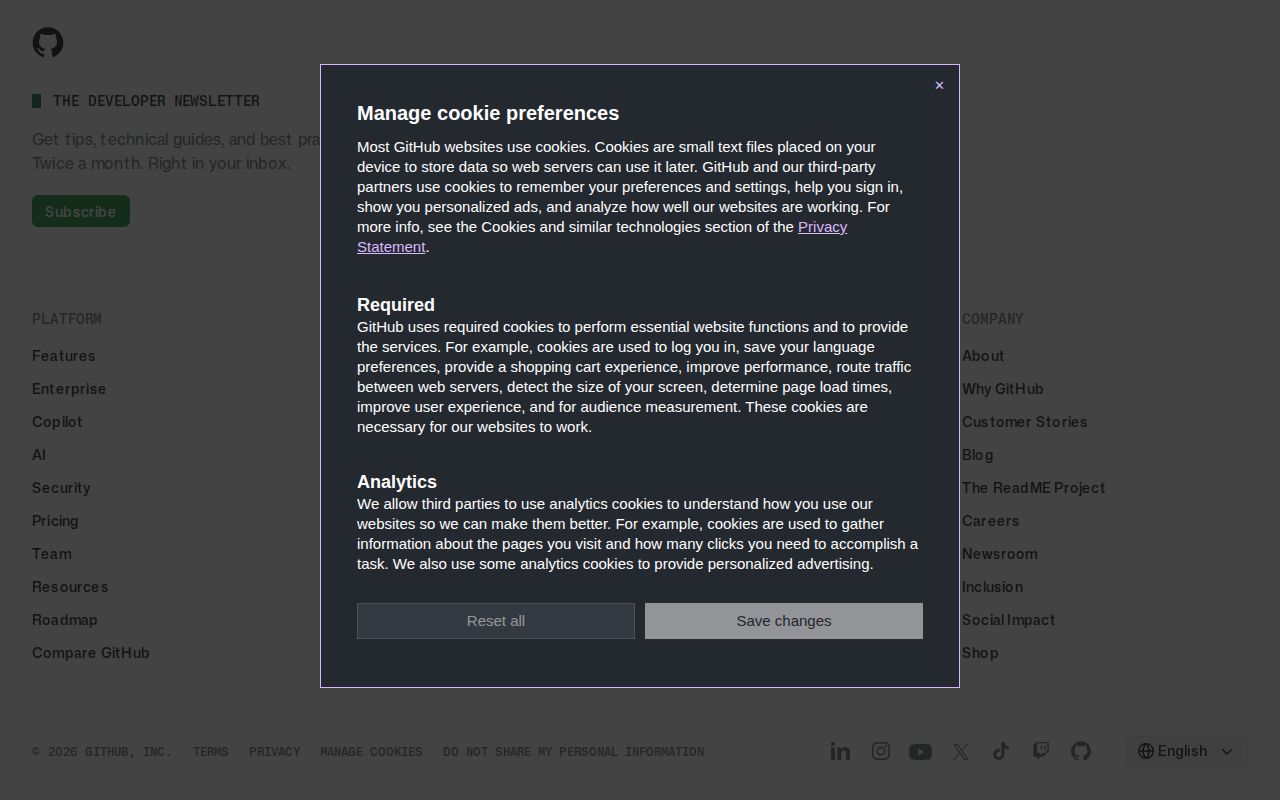Read Customer Stories link
This screenshot has height=800, width=1280.
coord(1024,422)
